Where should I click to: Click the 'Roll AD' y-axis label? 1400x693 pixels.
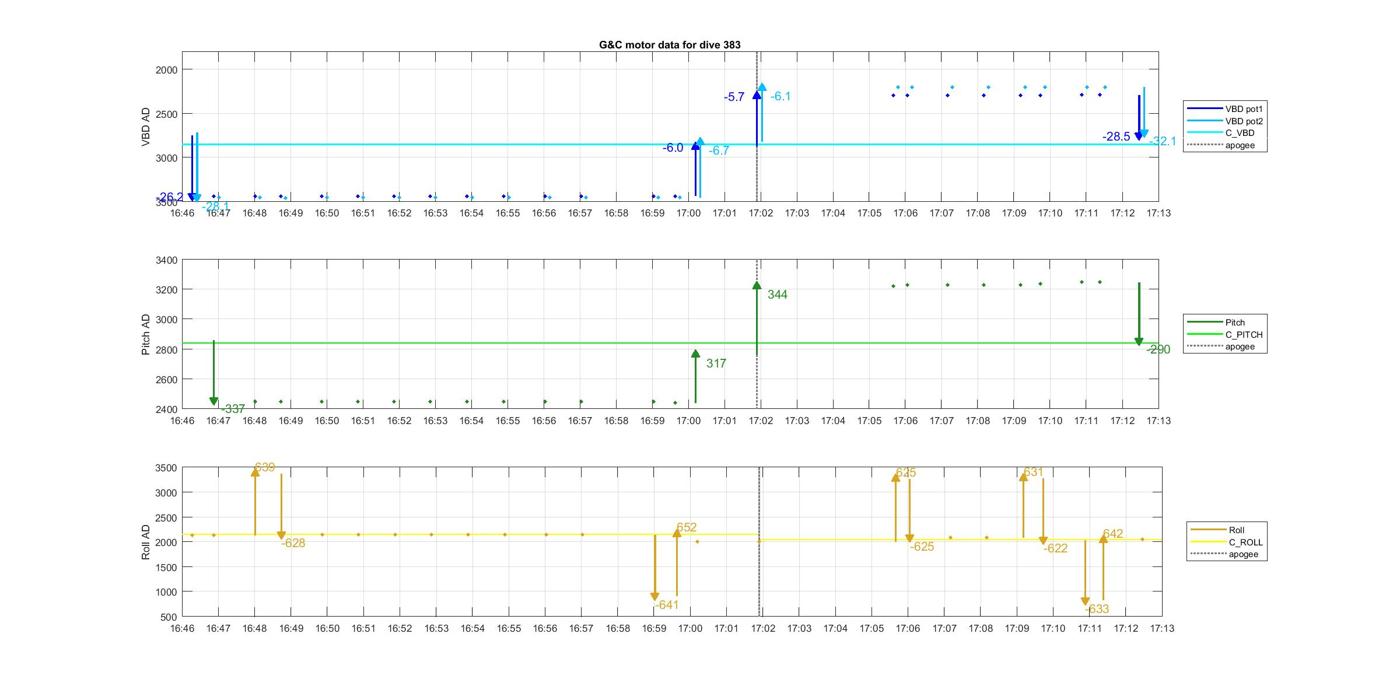point(147,541)
